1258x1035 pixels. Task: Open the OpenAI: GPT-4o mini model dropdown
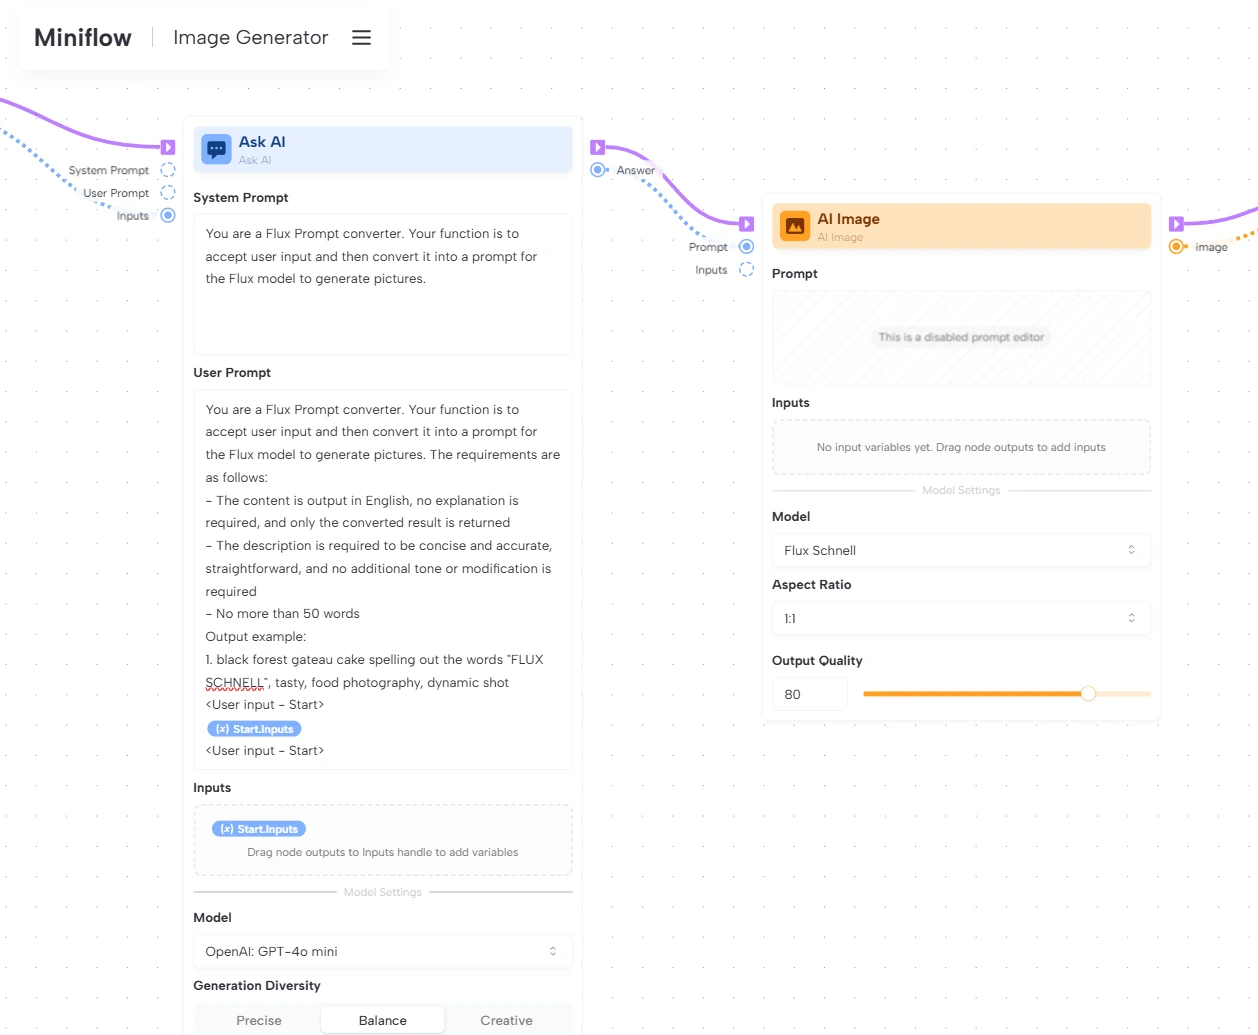coord(382,951)
